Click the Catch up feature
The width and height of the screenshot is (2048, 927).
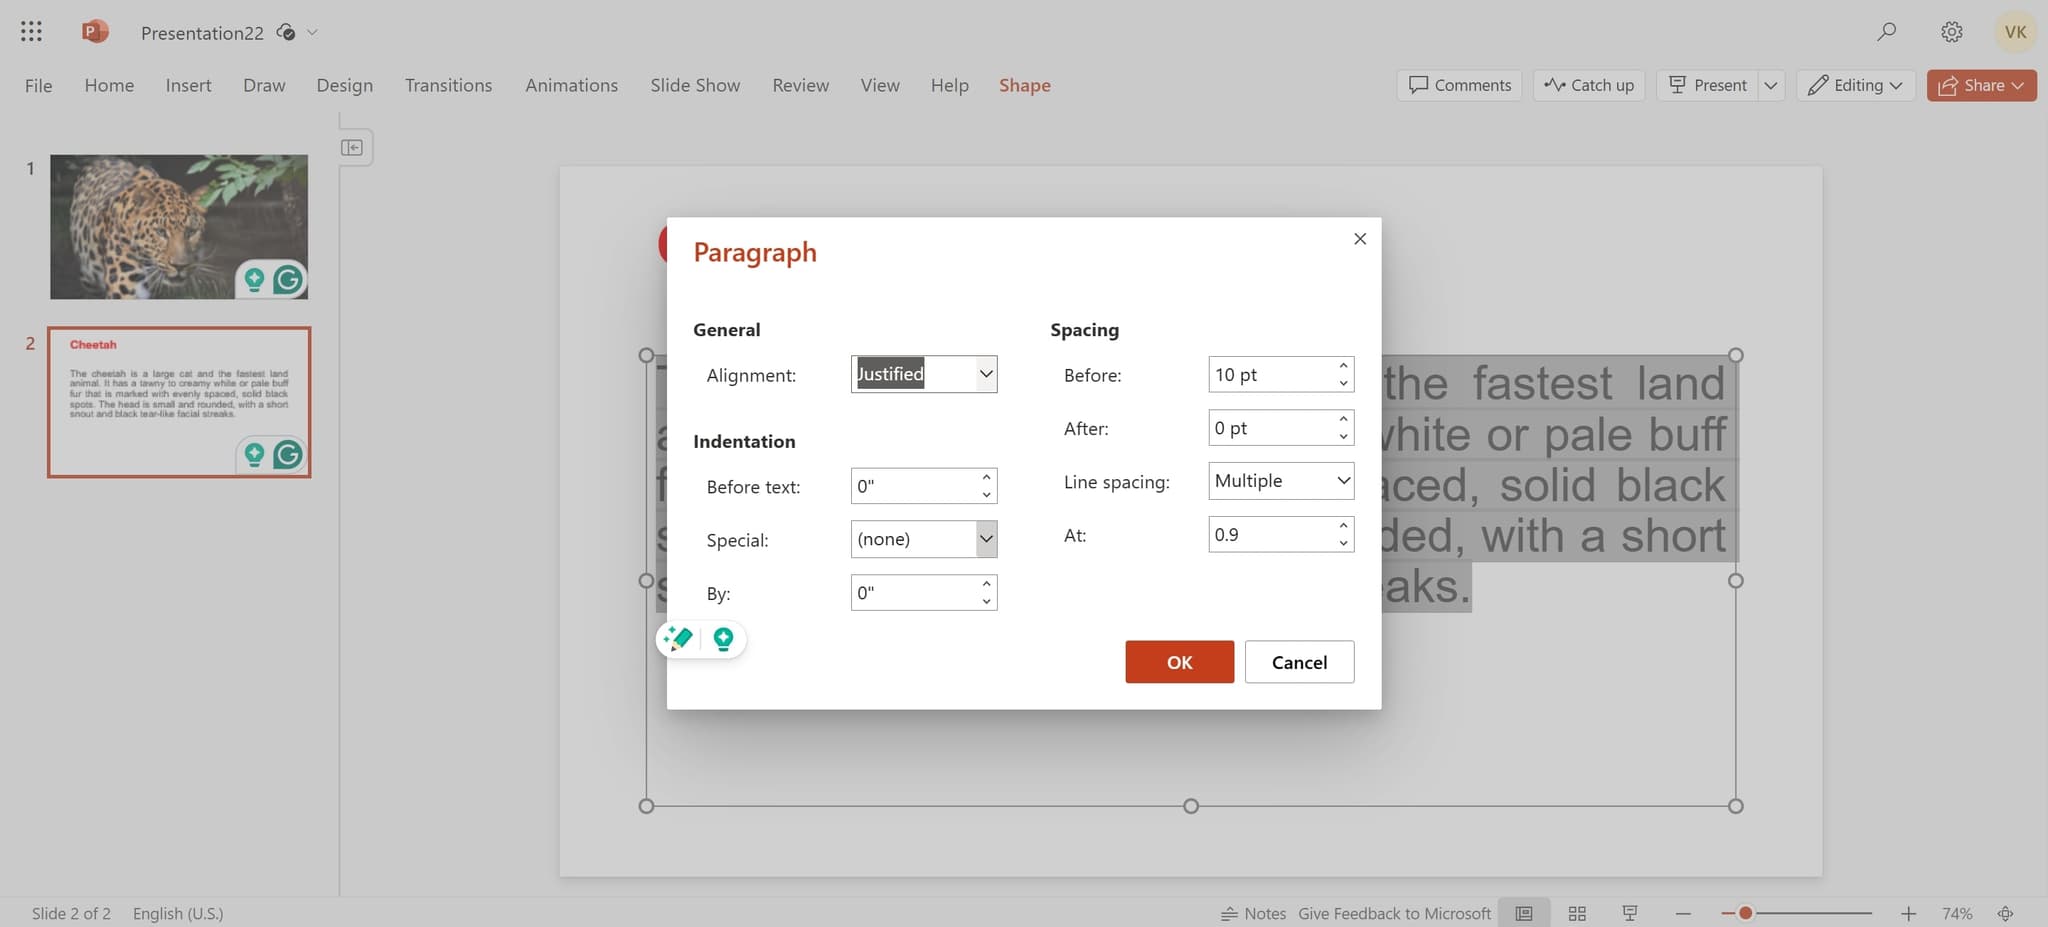1589,85
